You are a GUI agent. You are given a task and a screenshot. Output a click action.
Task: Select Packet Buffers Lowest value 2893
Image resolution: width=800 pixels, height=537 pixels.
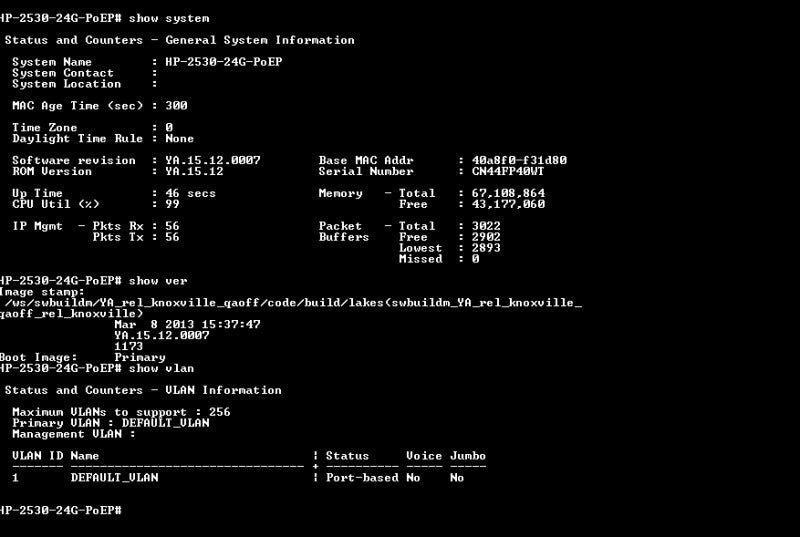click(x=486, y=248)
